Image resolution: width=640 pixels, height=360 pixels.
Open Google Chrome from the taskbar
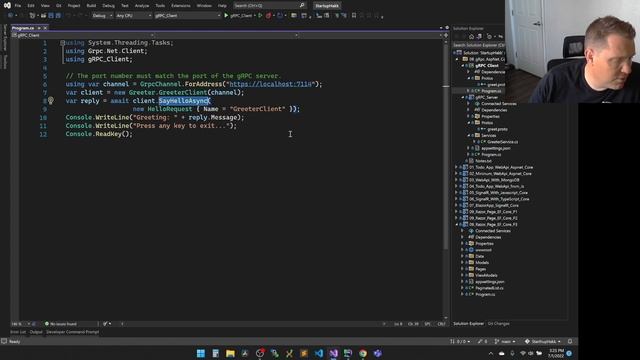pos(363,353)
